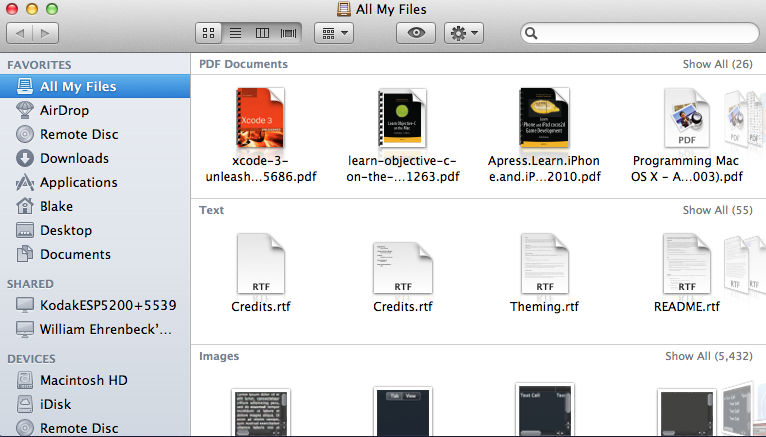Select the Theming.rtf file icon
The height and width of the screenshot is (437, 766).
click(545, 264)
